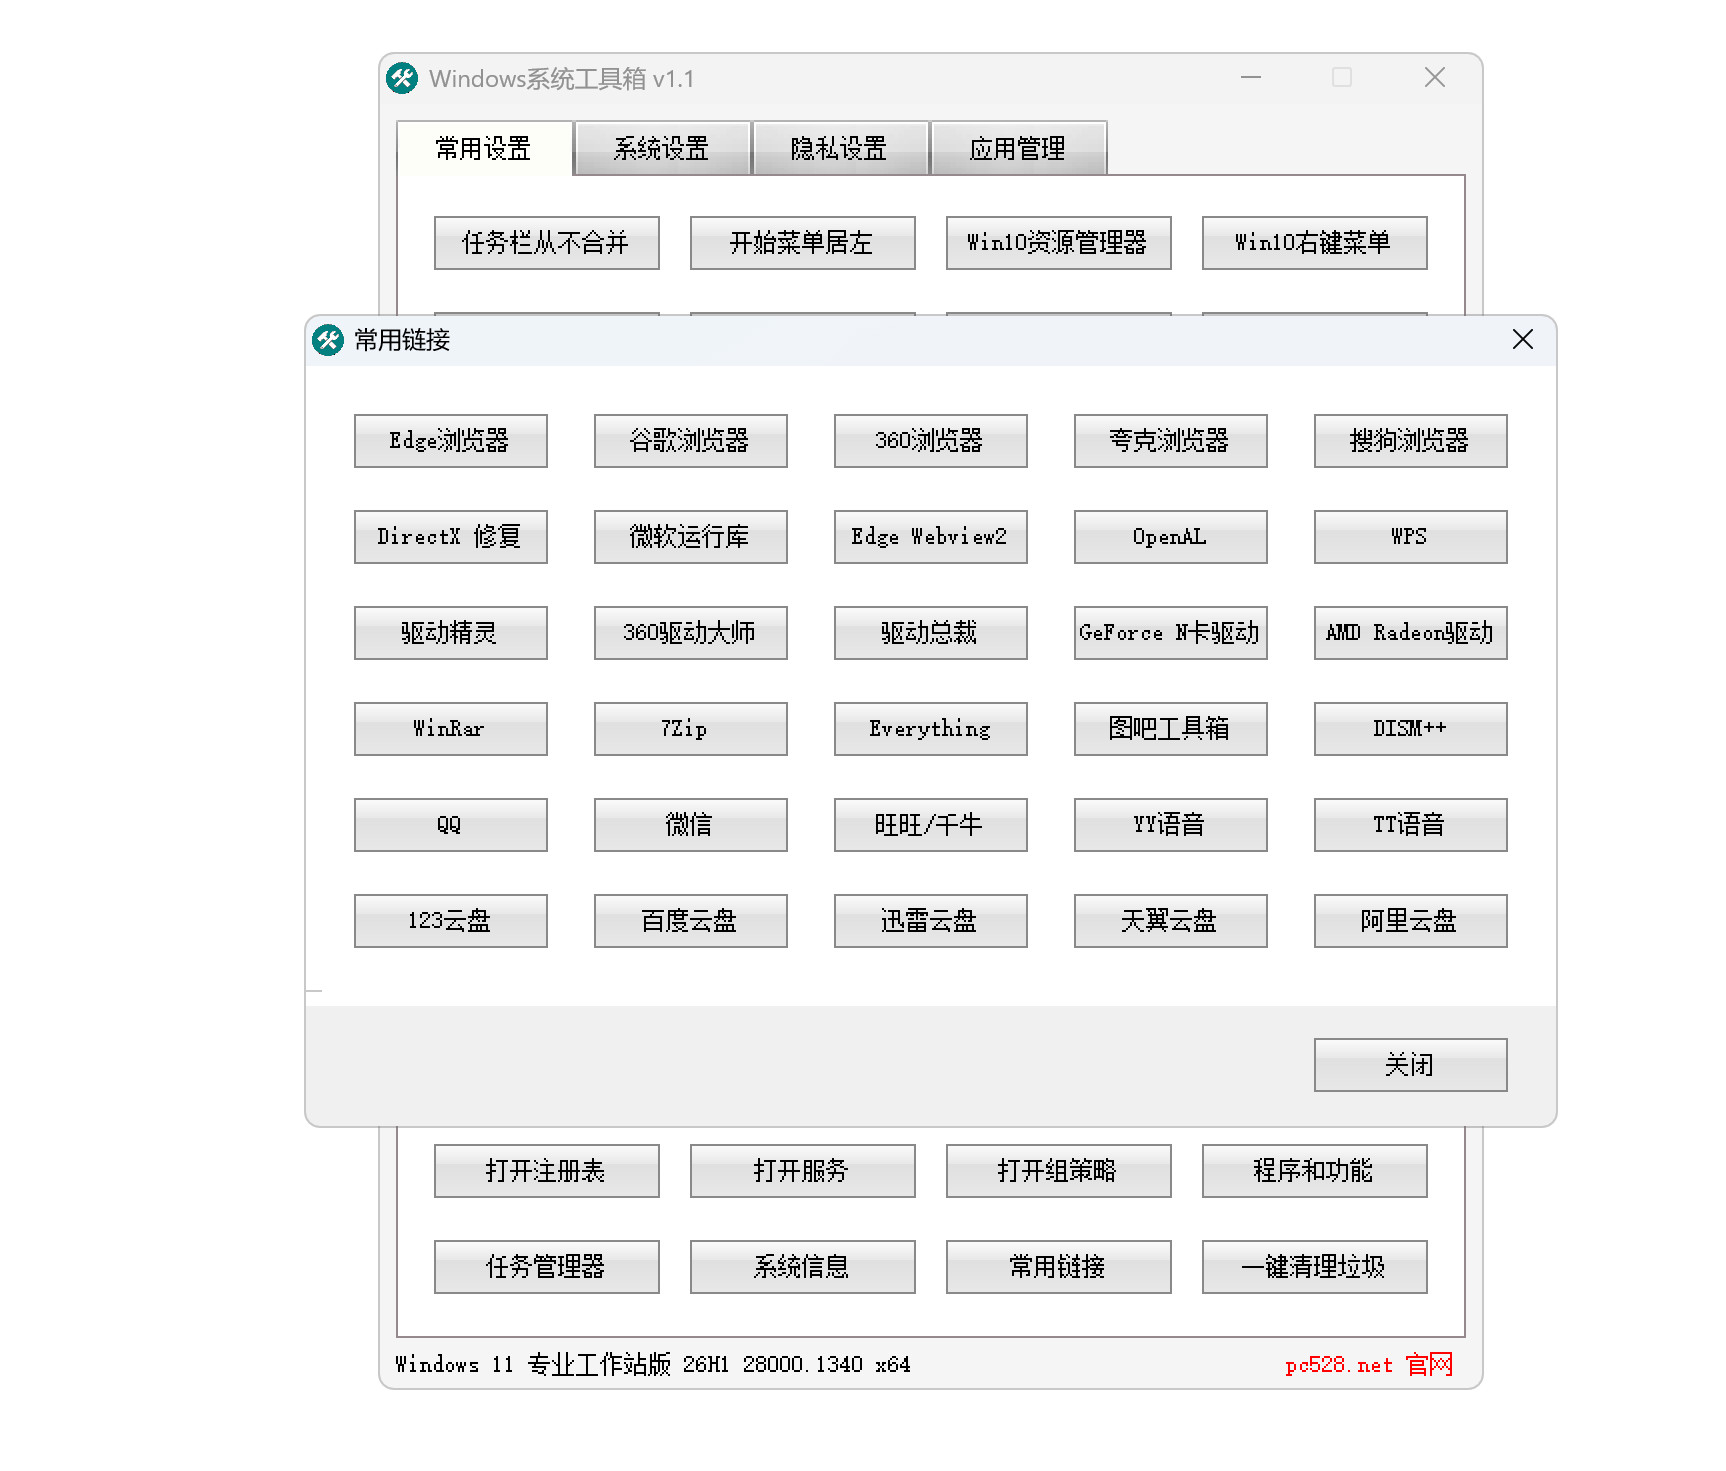Screen dimensions: 1726x1471
Task: Open the Edge浏览器 download link
Action: (x=451, y=440)
